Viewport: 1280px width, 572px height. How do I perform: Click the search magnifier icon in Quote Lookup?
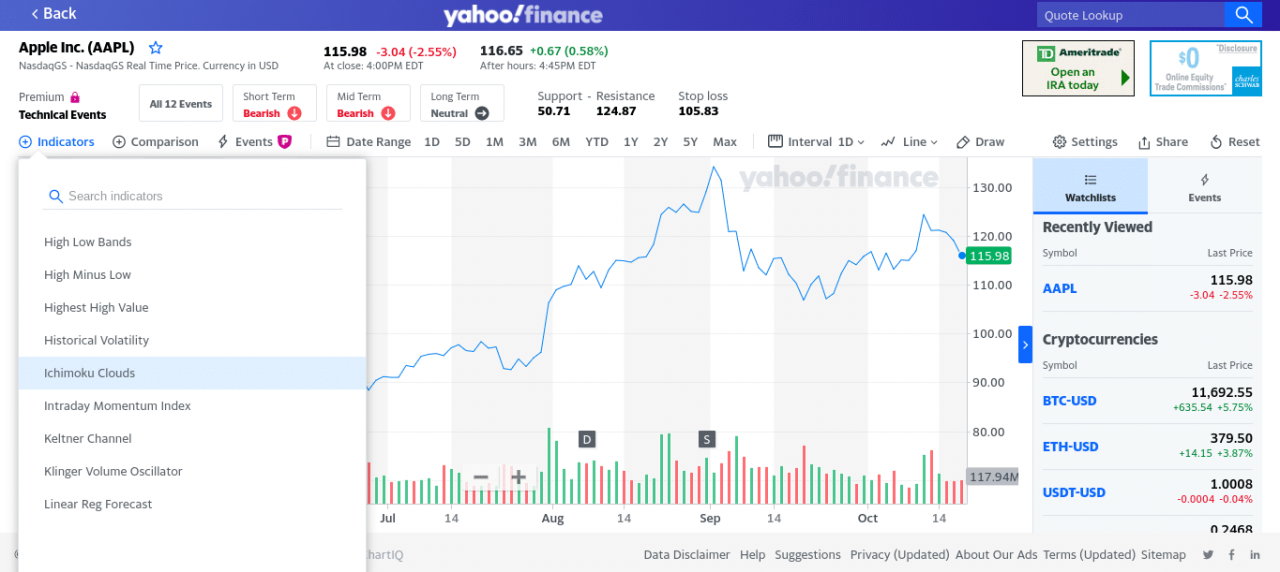pos(1243,15)
